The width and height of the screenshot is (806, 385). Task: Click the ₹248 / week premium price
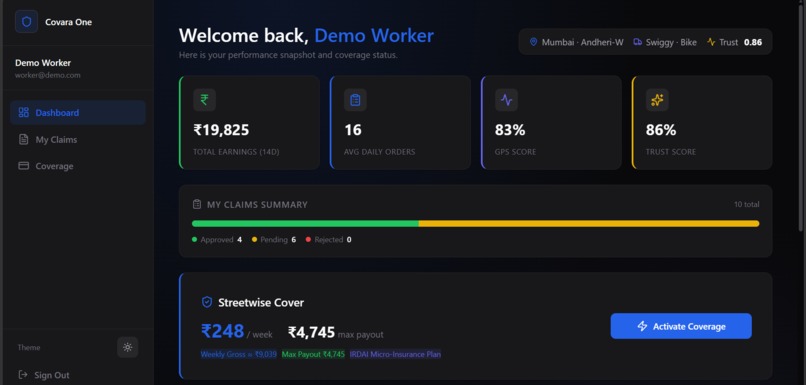236,332
